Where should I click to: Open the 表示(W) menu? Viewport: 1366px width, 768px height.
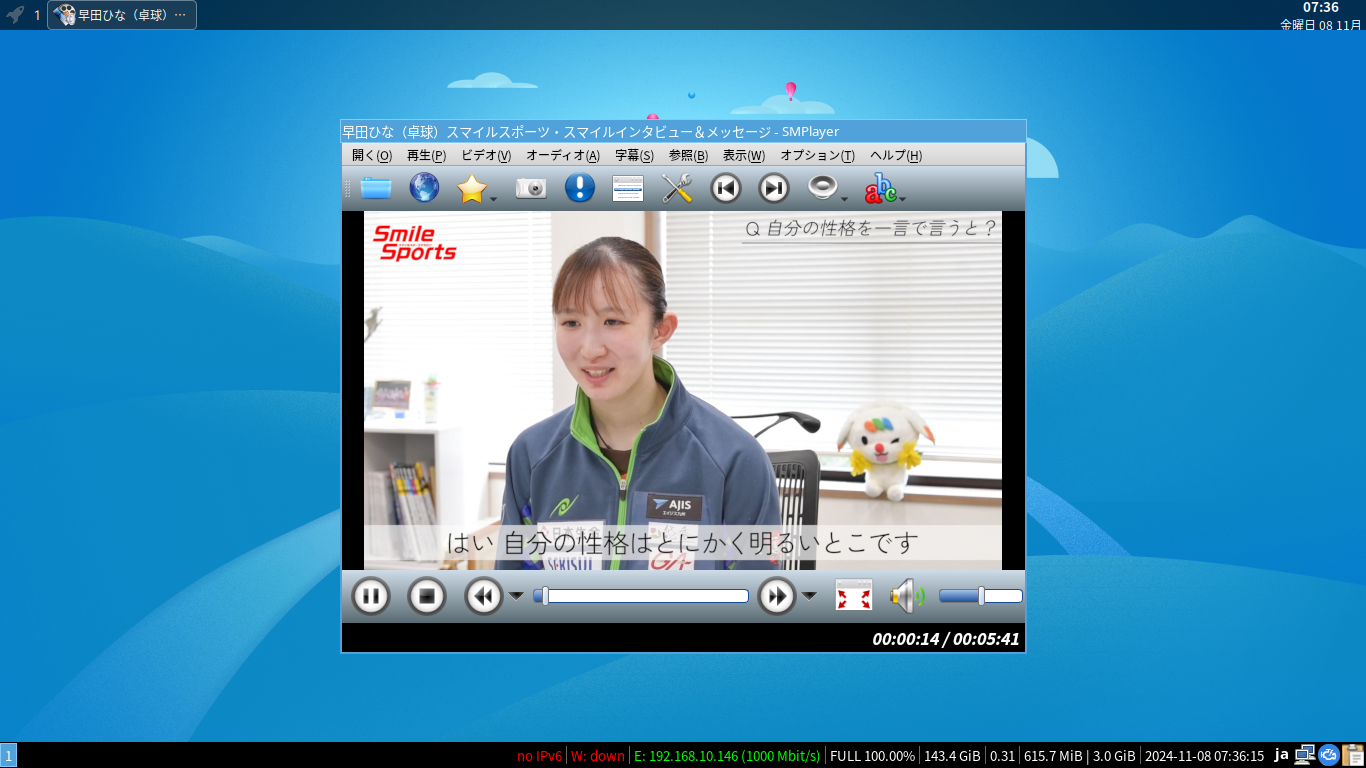pyautogui.click(x=743, y=155)
